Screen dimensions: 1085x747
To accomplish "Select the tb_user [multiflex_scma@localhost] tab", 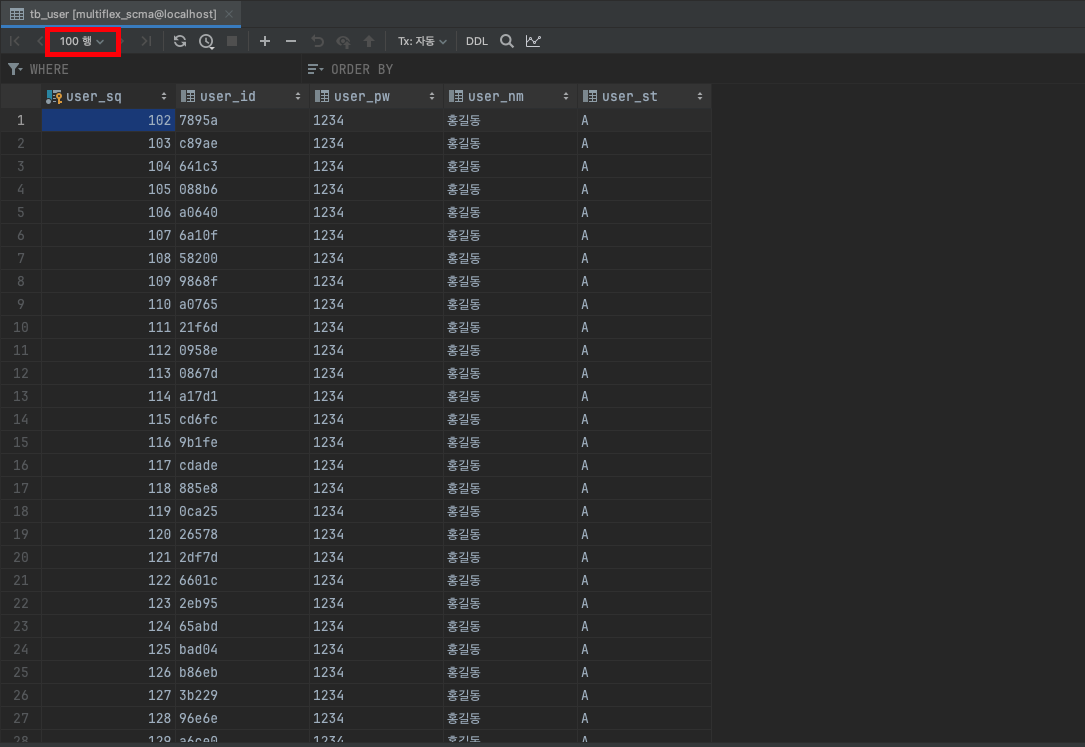I will point(121,14).
